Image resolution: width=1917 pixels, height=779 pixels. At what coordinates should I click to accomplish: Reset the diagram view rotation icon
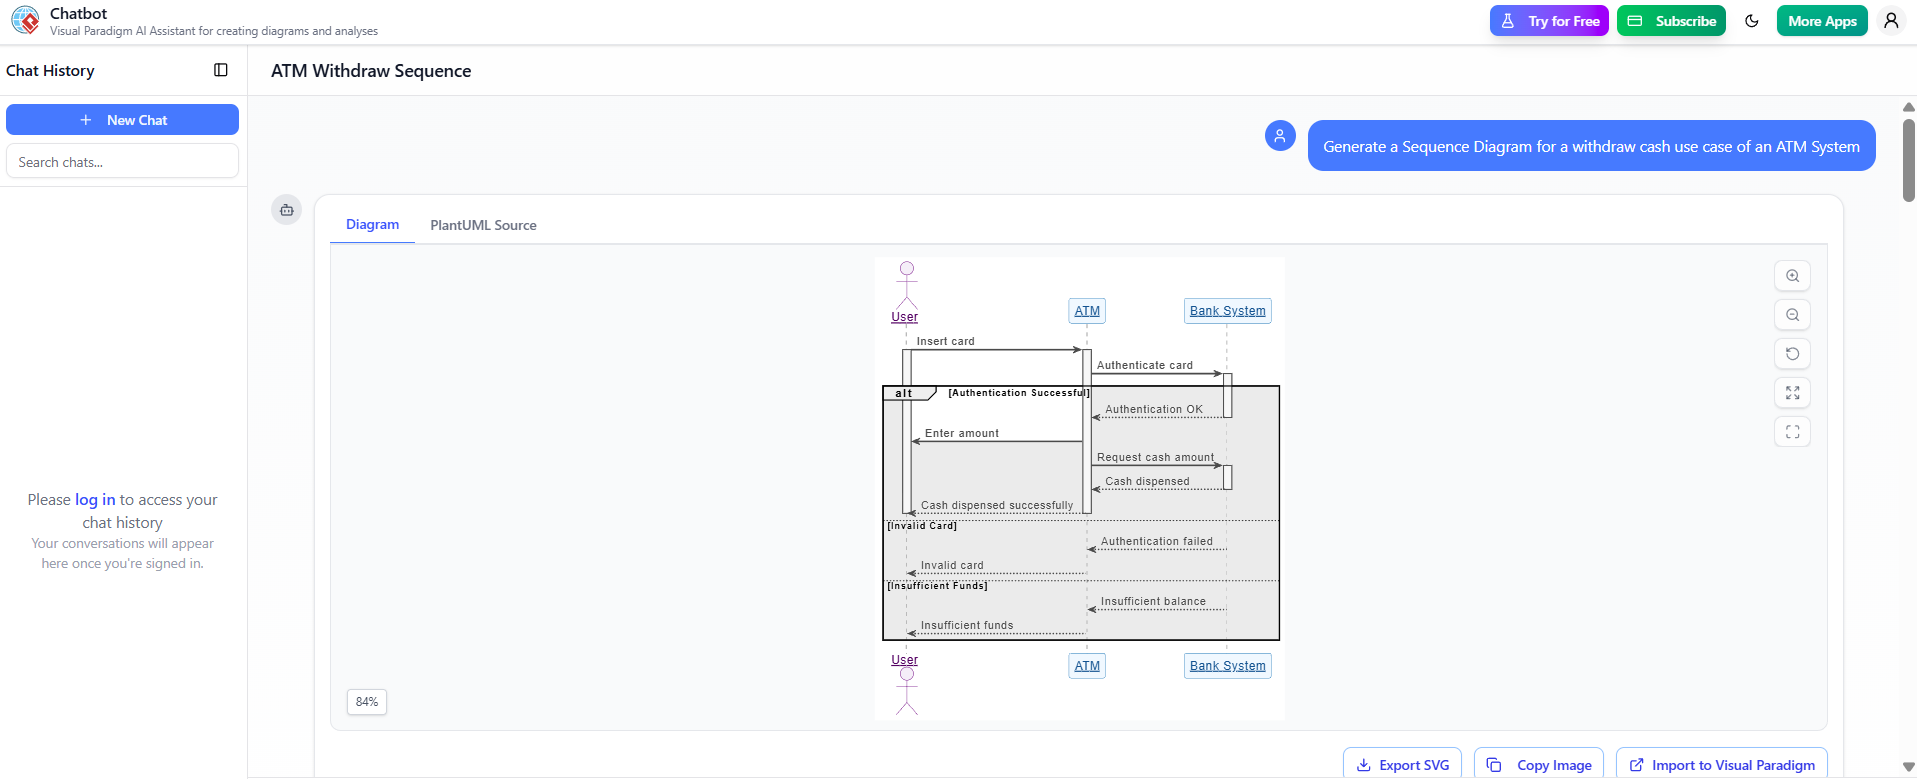pyautogui.click(x=1792, y=354)
